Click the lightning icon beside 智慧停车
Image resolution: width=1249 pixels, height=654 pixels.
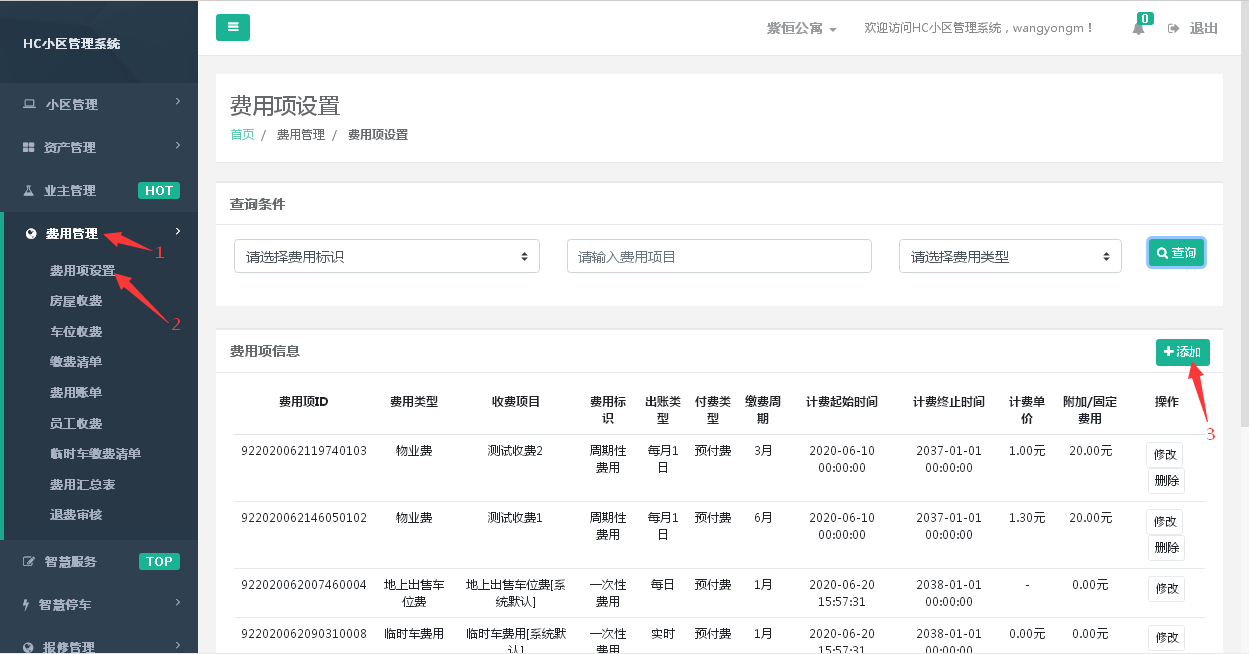pos(27,604)
